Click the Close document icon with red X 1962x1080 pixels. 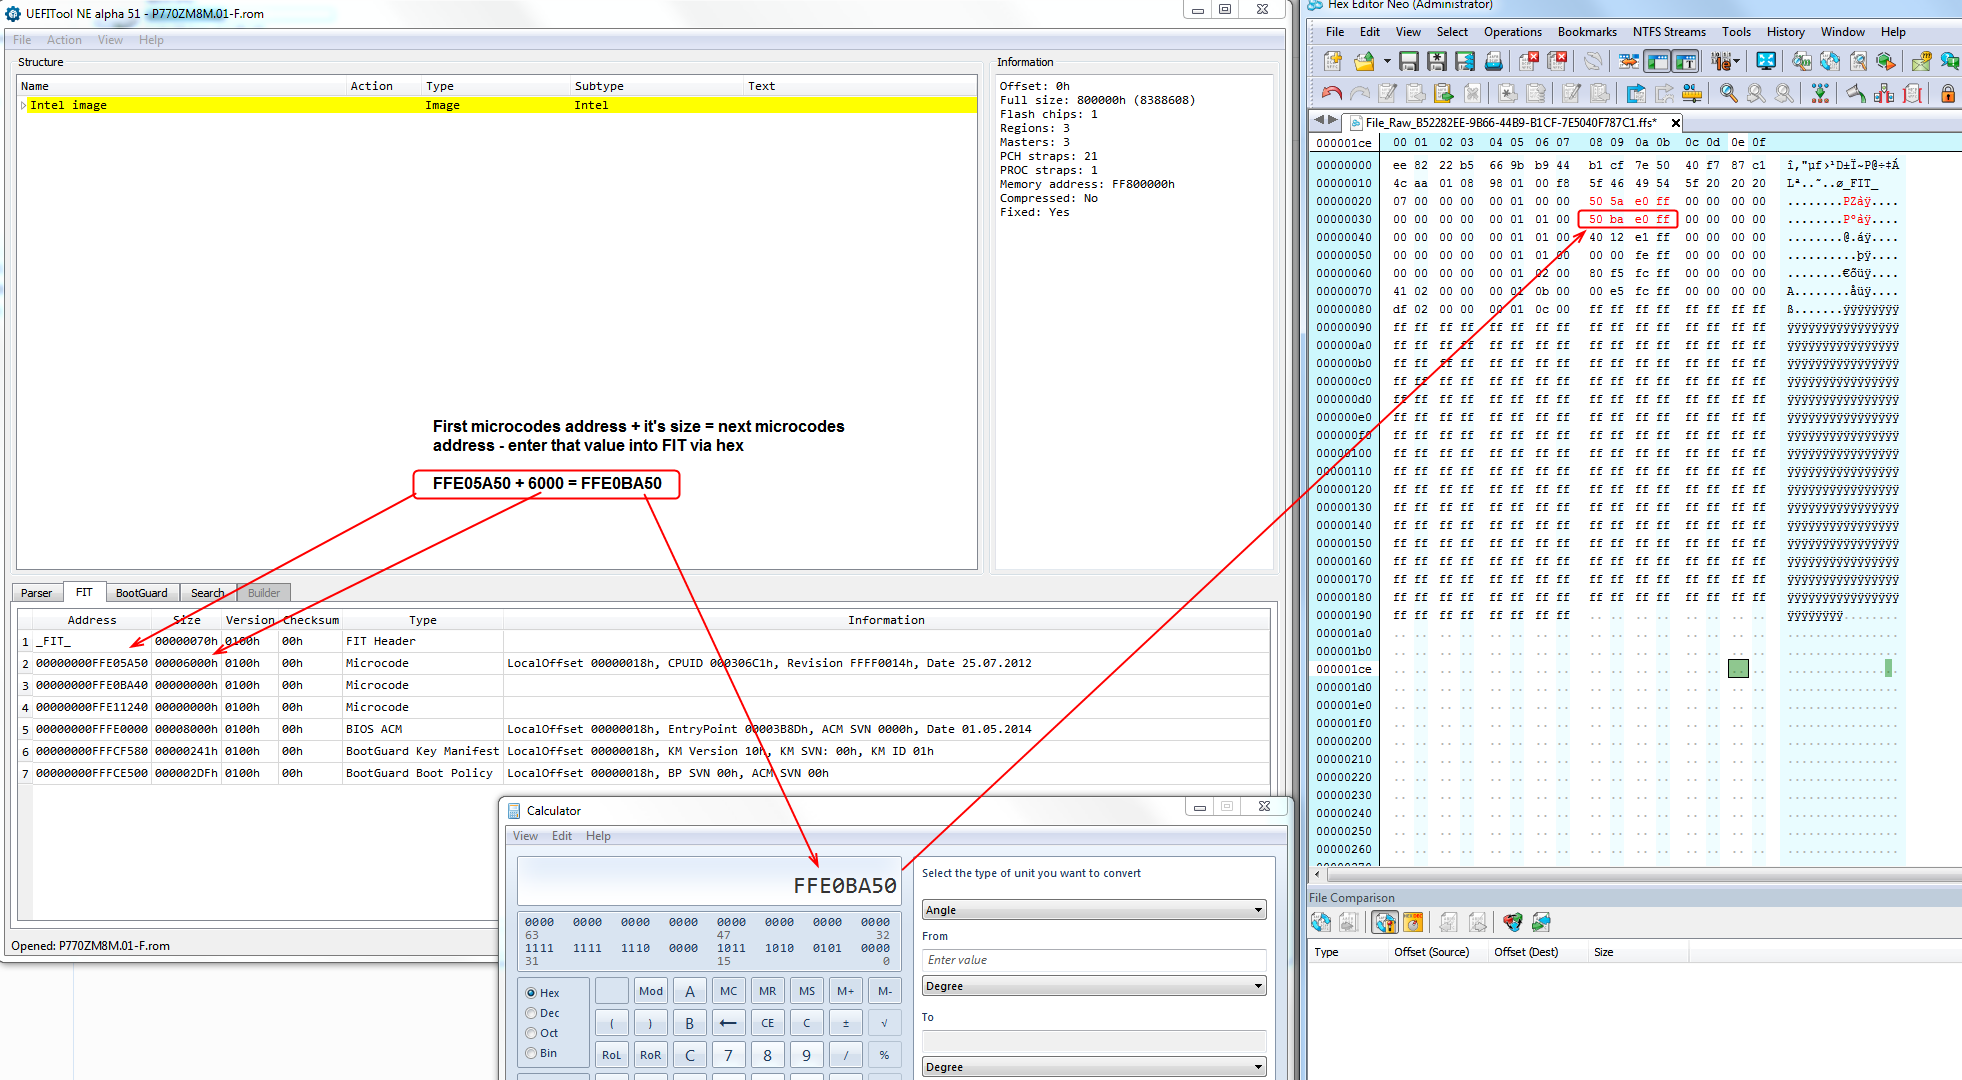coord(1529,61)
